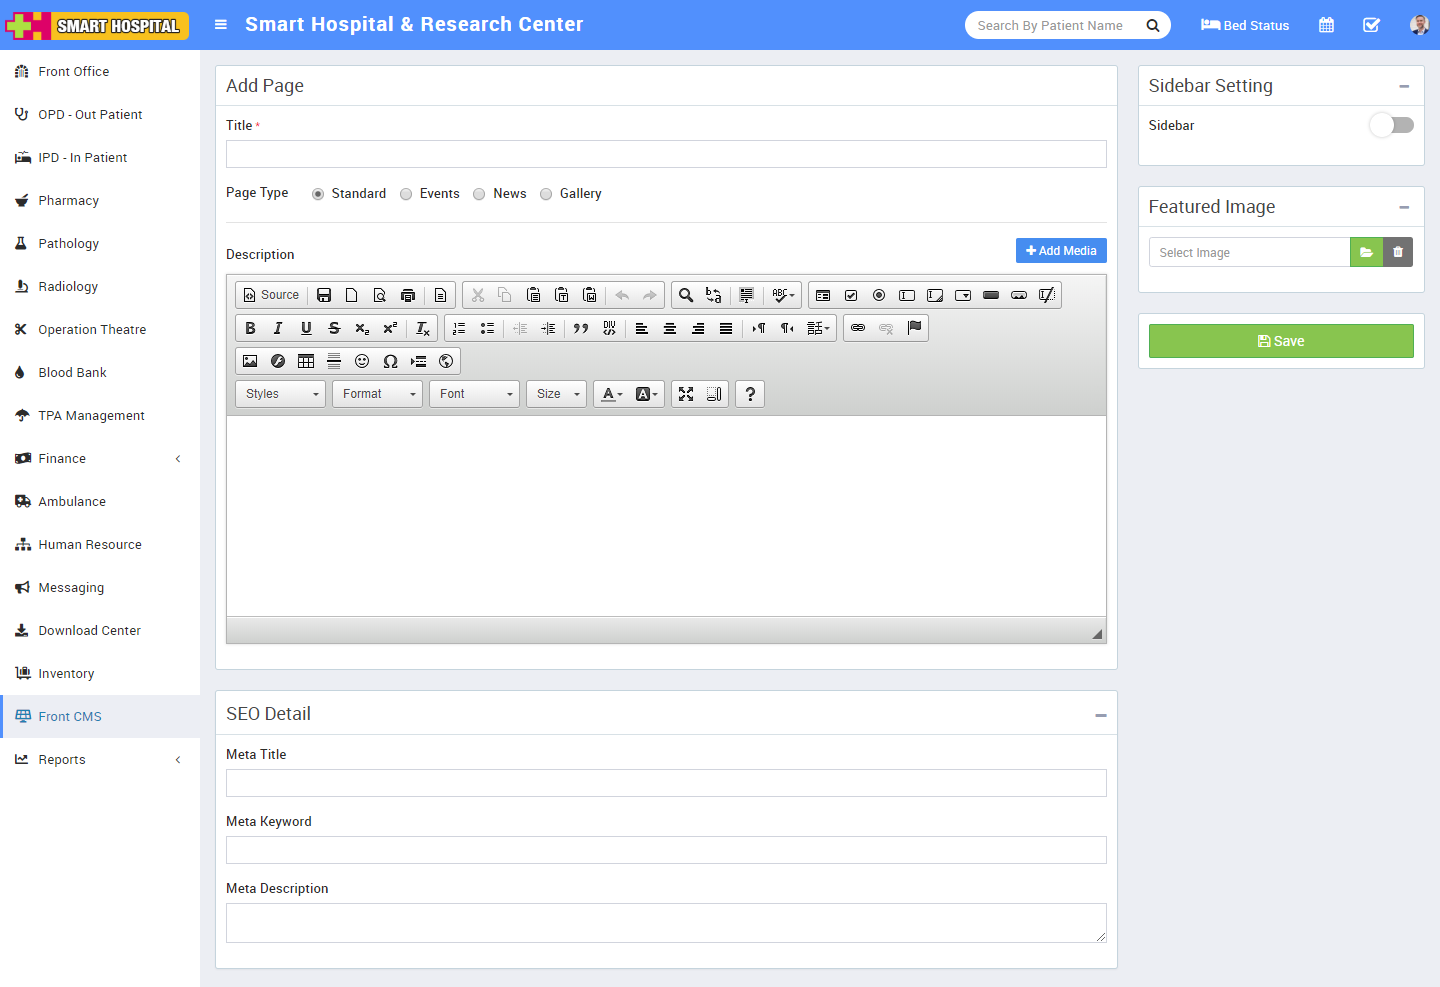The height and width of the screenshot is (987, 1440).
Task: Enable the Sidebar toggle switch
Action: tap(1391, 125)
